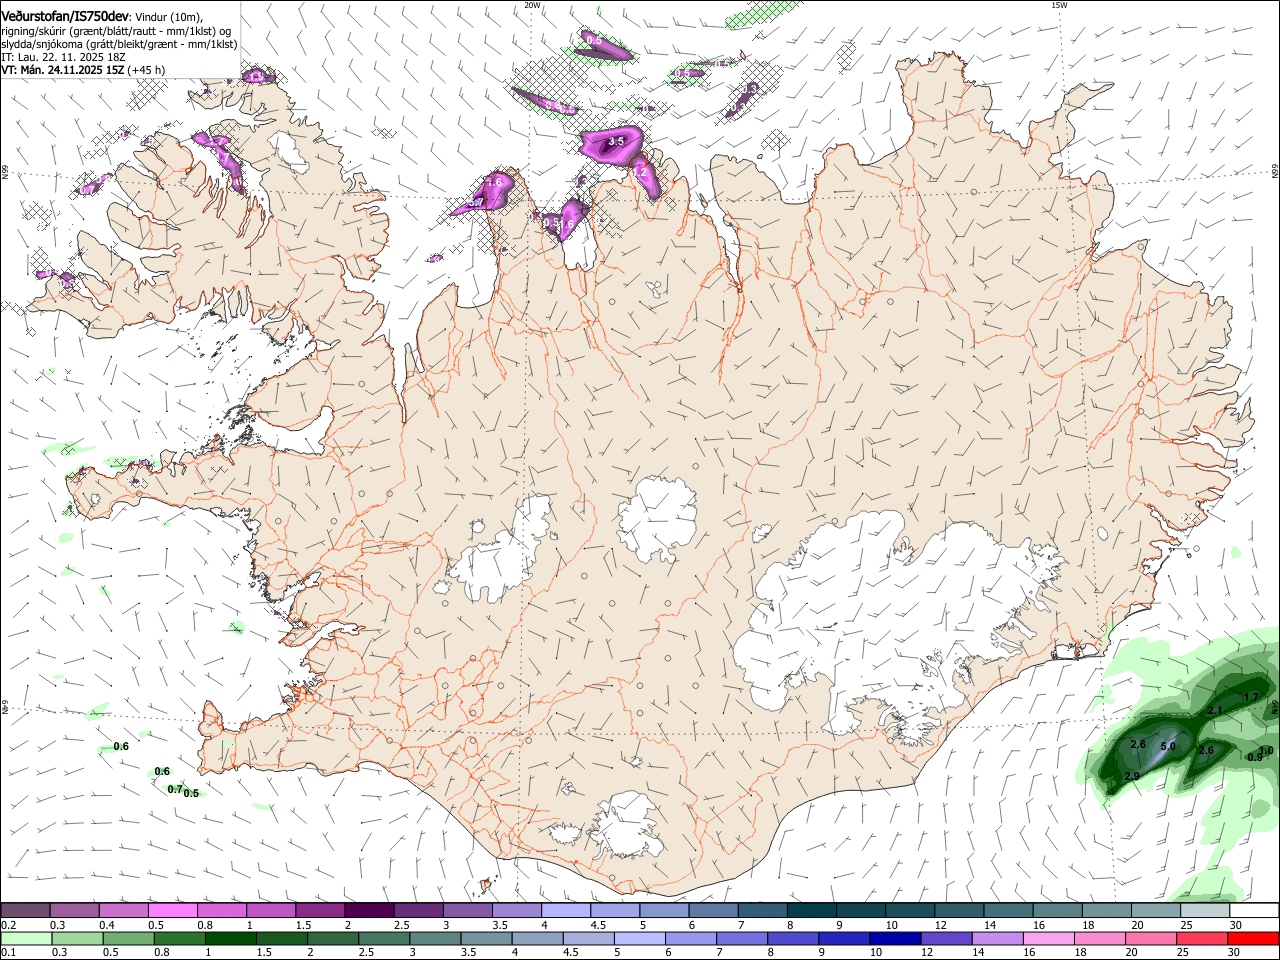Click the Veðurstofan/IS750dev map title
Viewport: 1280px width, 960px height.
[64, 16]
